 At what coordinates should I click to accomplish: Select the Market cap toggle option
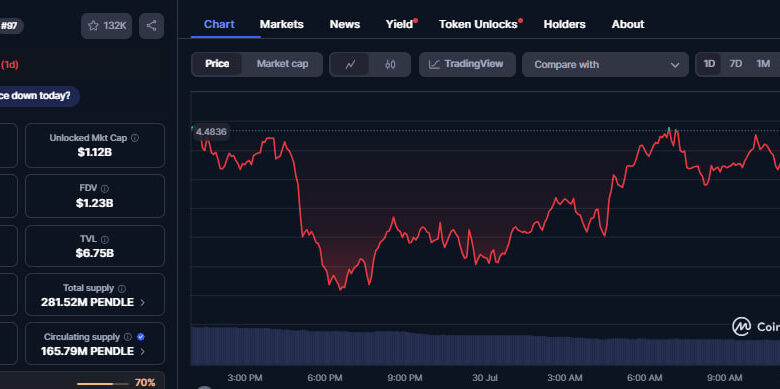(x=282, y=64)
